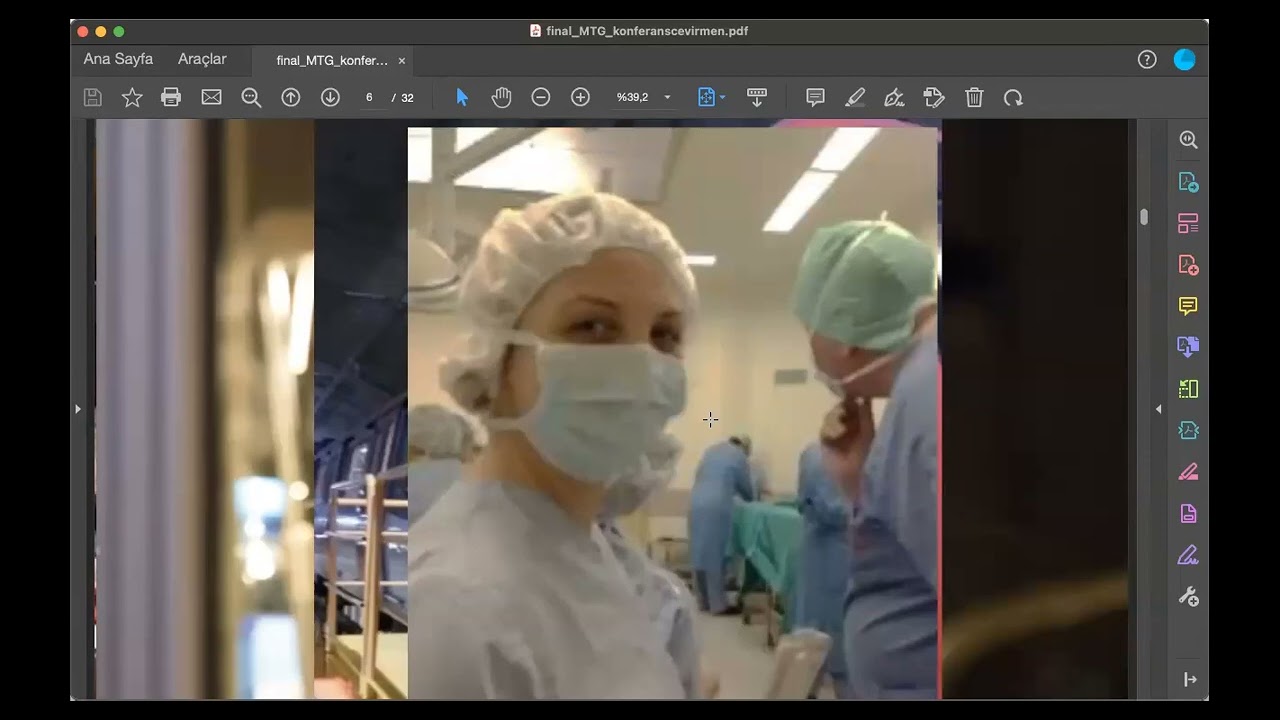Image resolution: width=1280 pixels, height=720 pixels.
Task: Open the Ana Sayfa tab
Action: click(118, 59)
